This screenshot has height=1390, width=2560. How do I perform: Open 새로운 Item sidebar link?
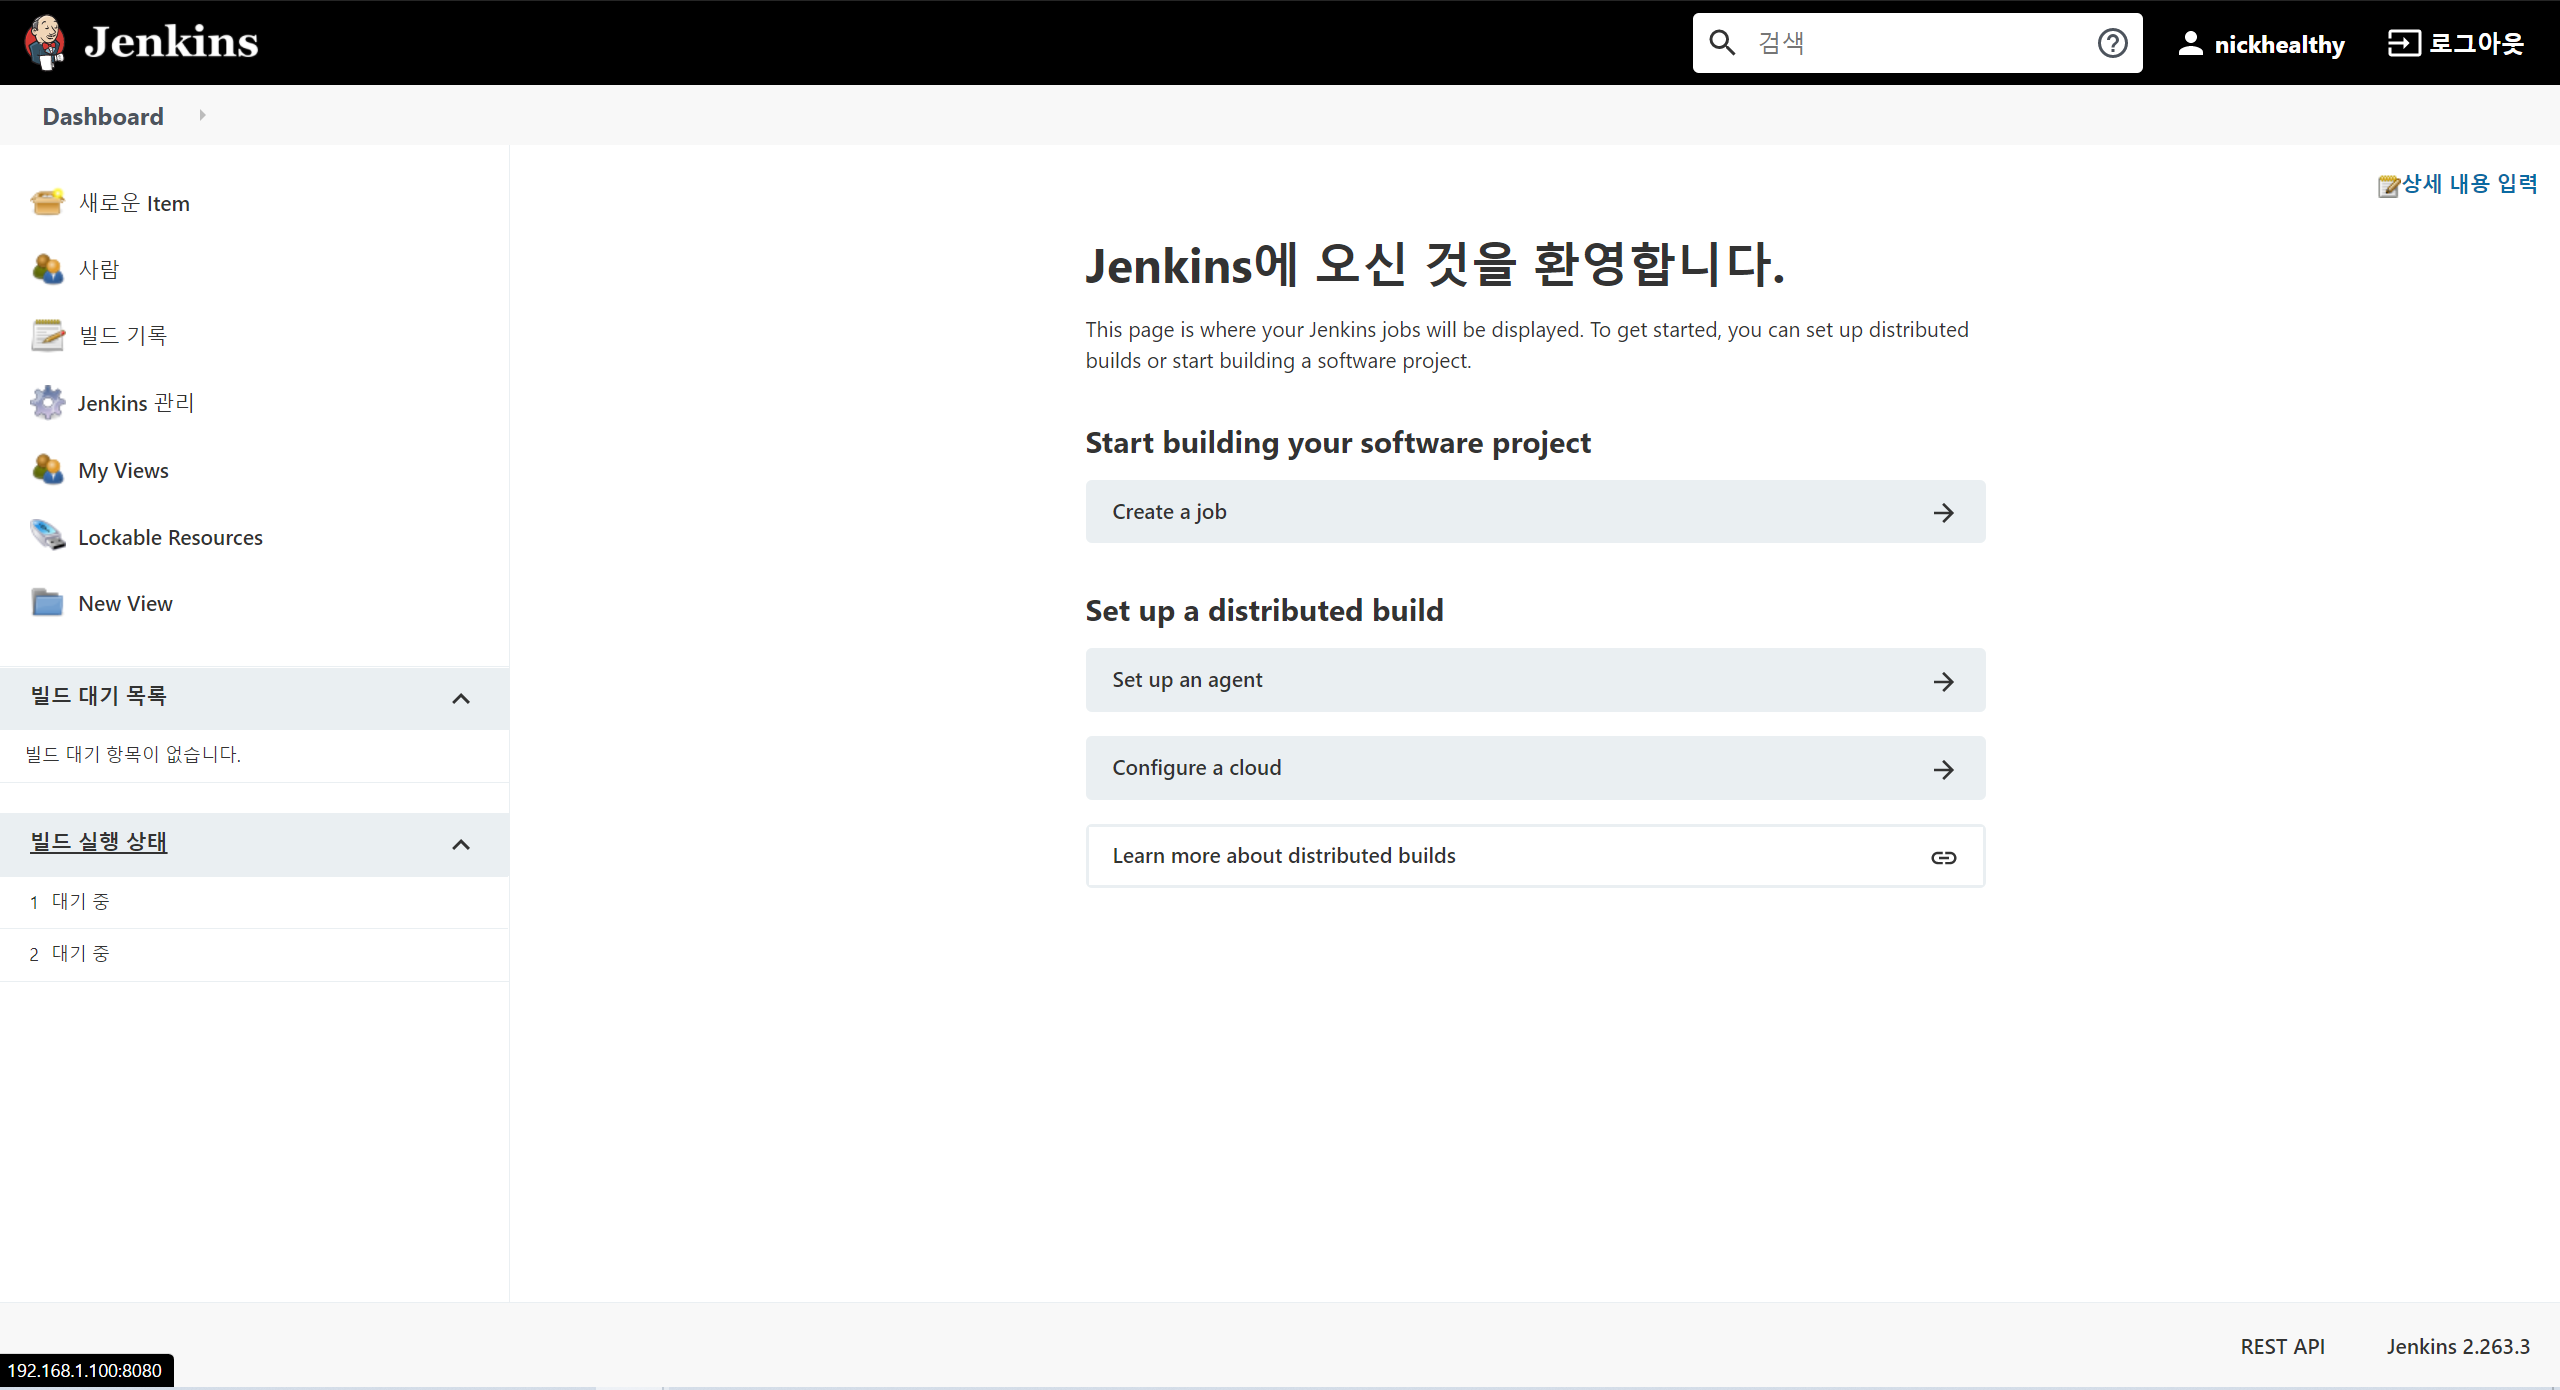tap(134, 203)
